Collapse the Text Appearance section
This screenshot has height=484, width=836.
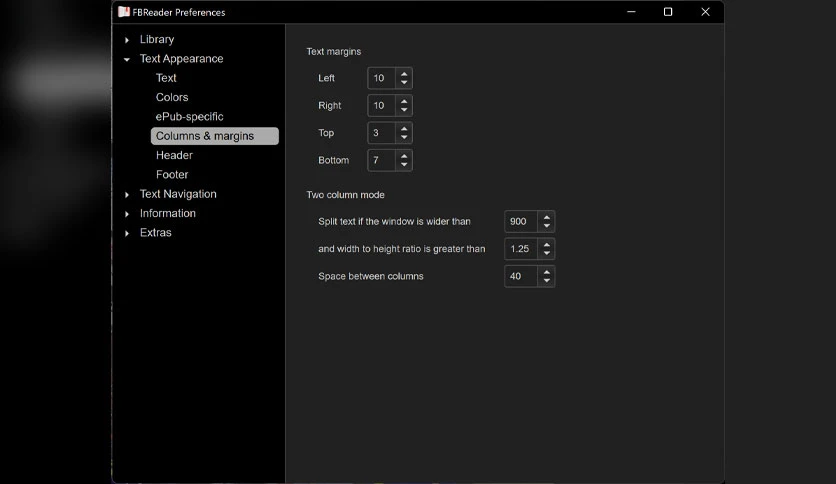[127, 59]
